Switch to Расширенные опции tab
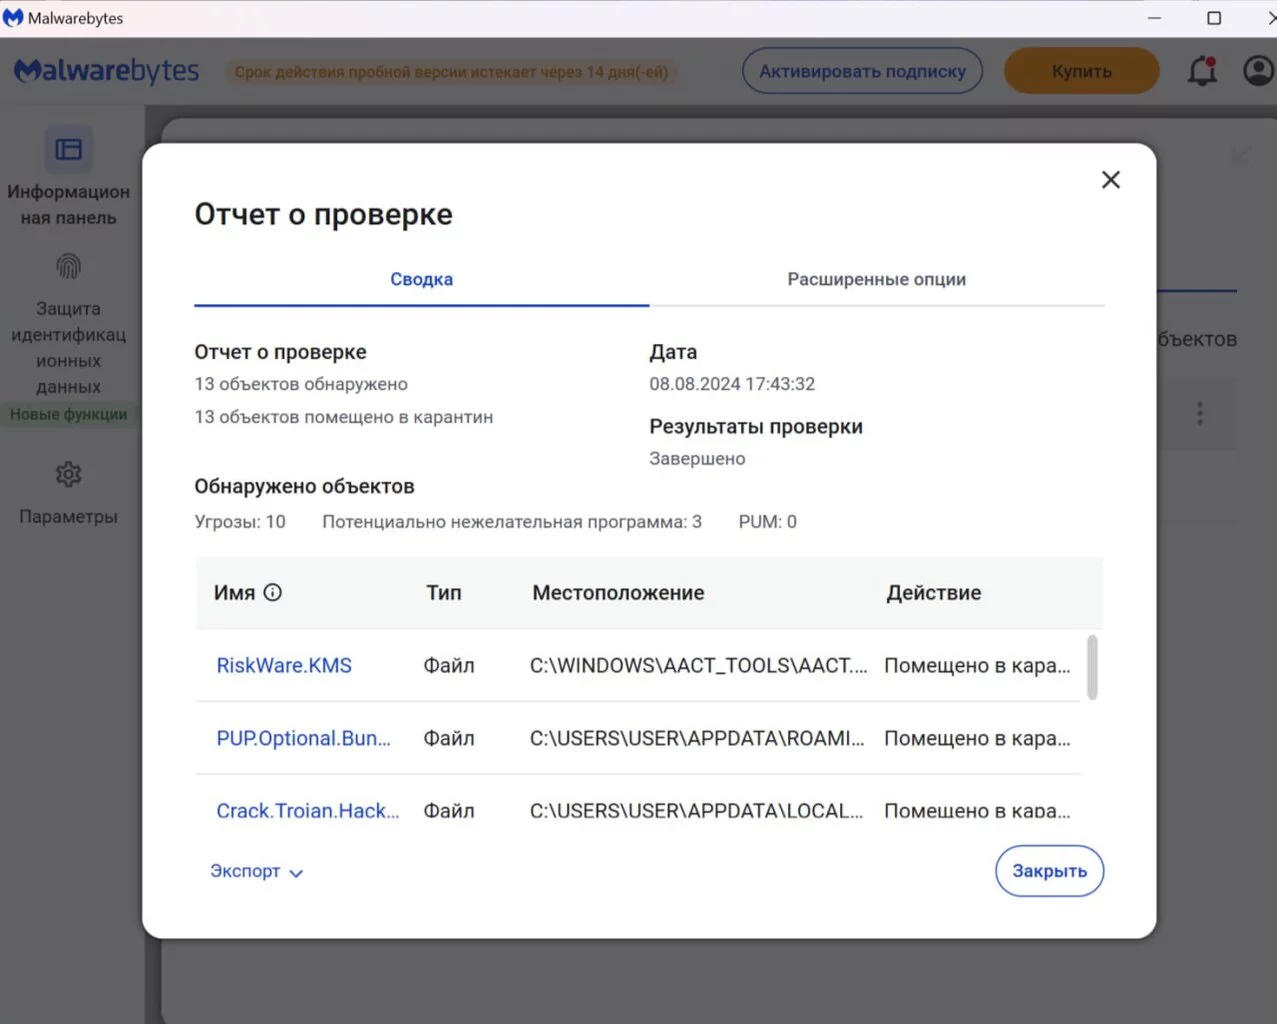The width and height of the screenshot is (1277, 1024). [x=876, y=279]
